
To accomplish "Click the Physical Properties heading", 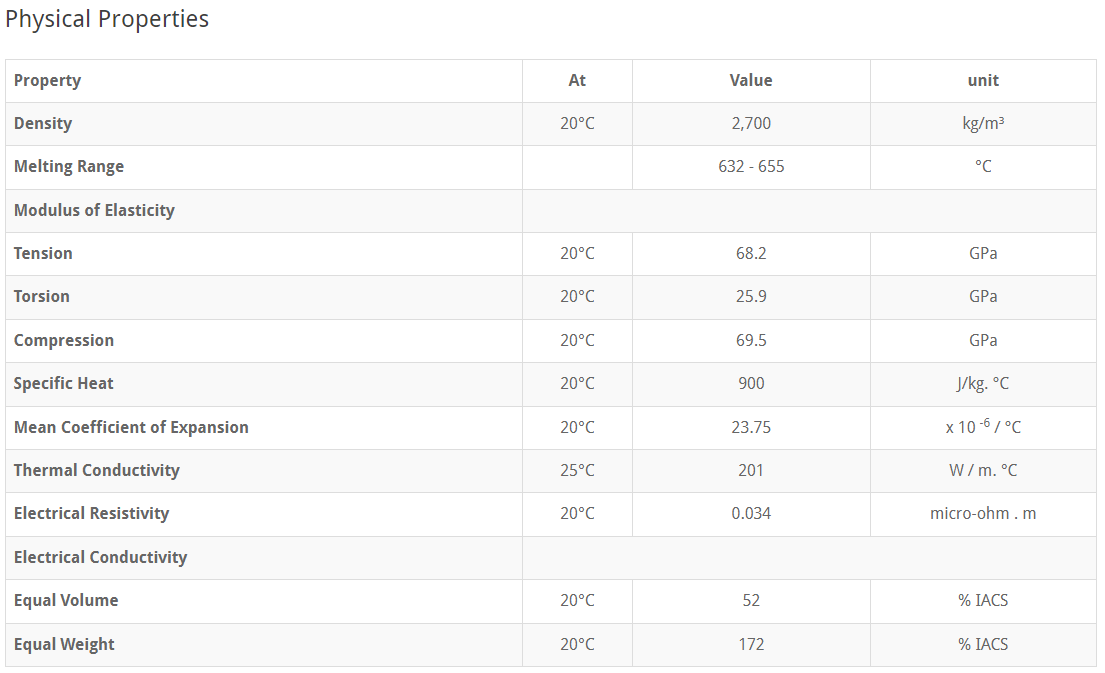I will click(107, 19).
